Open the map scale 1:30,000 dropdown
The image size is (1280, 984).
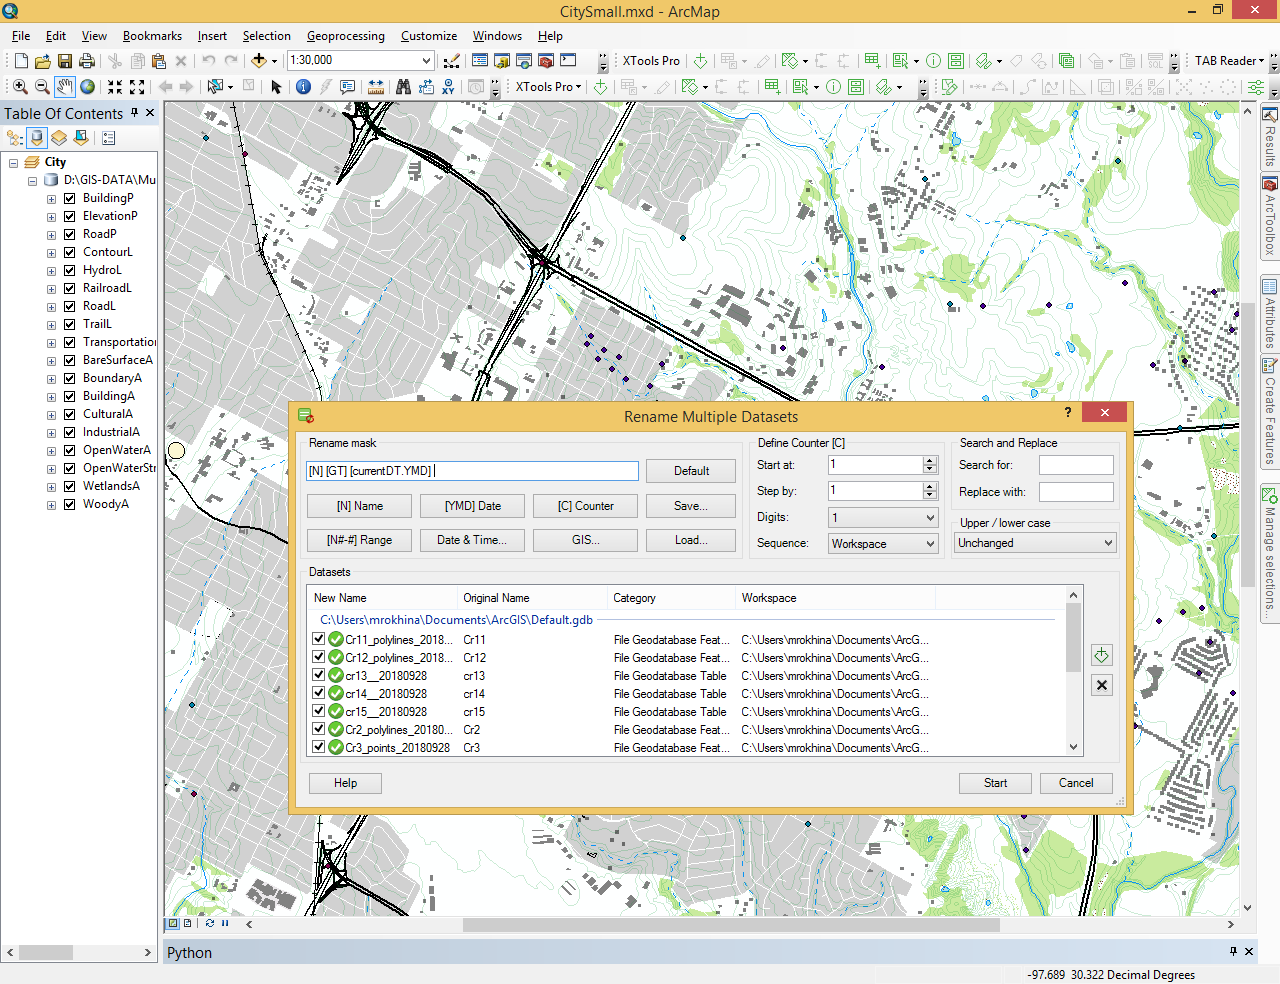[426, 61]
